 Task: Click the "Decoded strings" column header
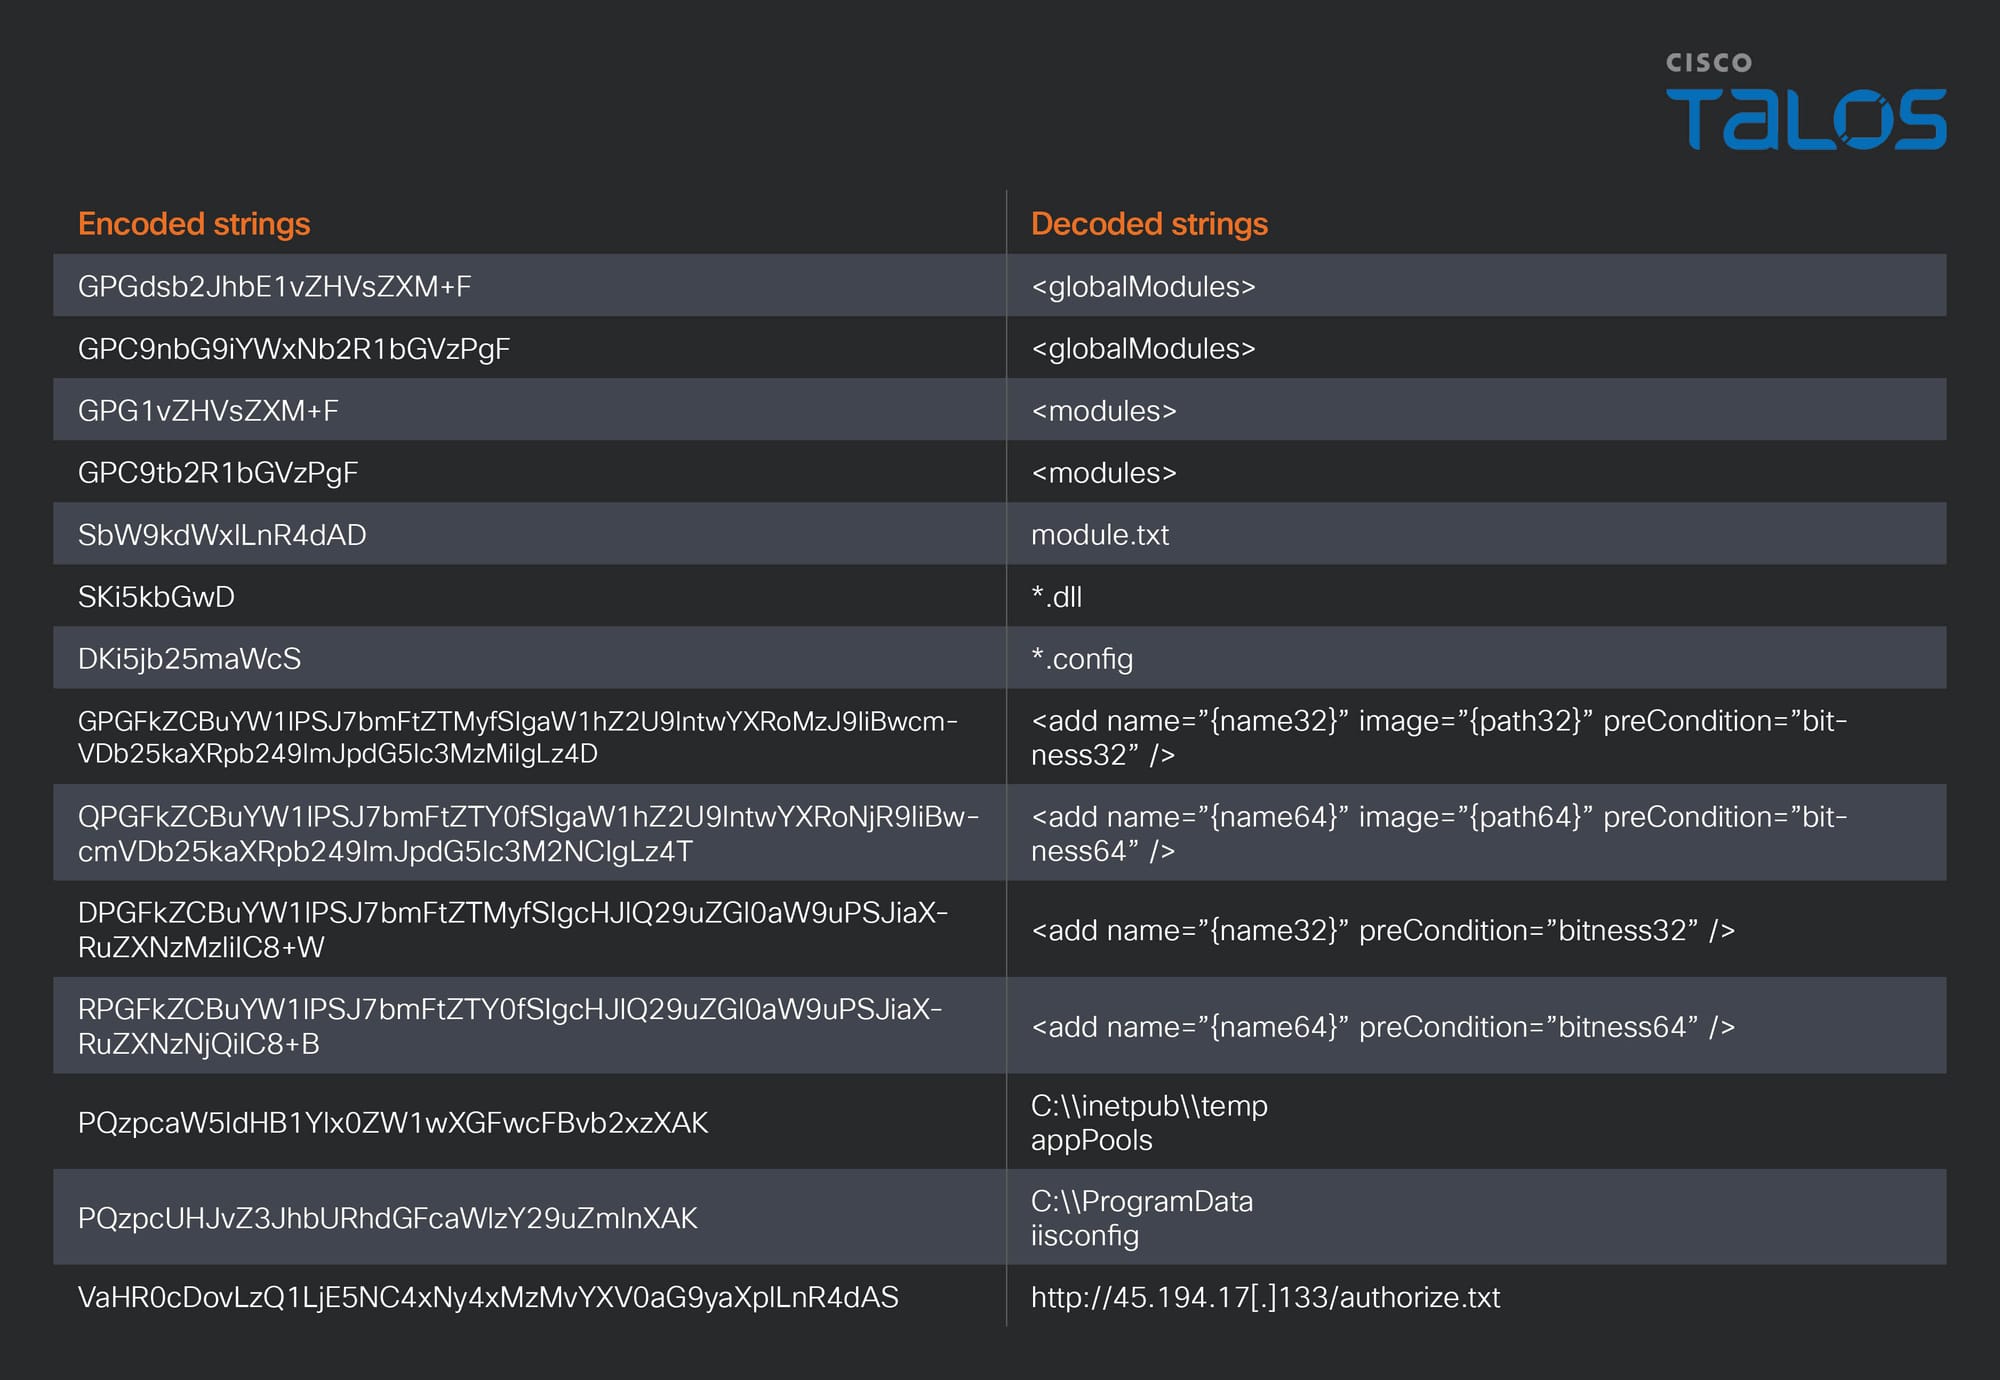[x=1149, y=224]
